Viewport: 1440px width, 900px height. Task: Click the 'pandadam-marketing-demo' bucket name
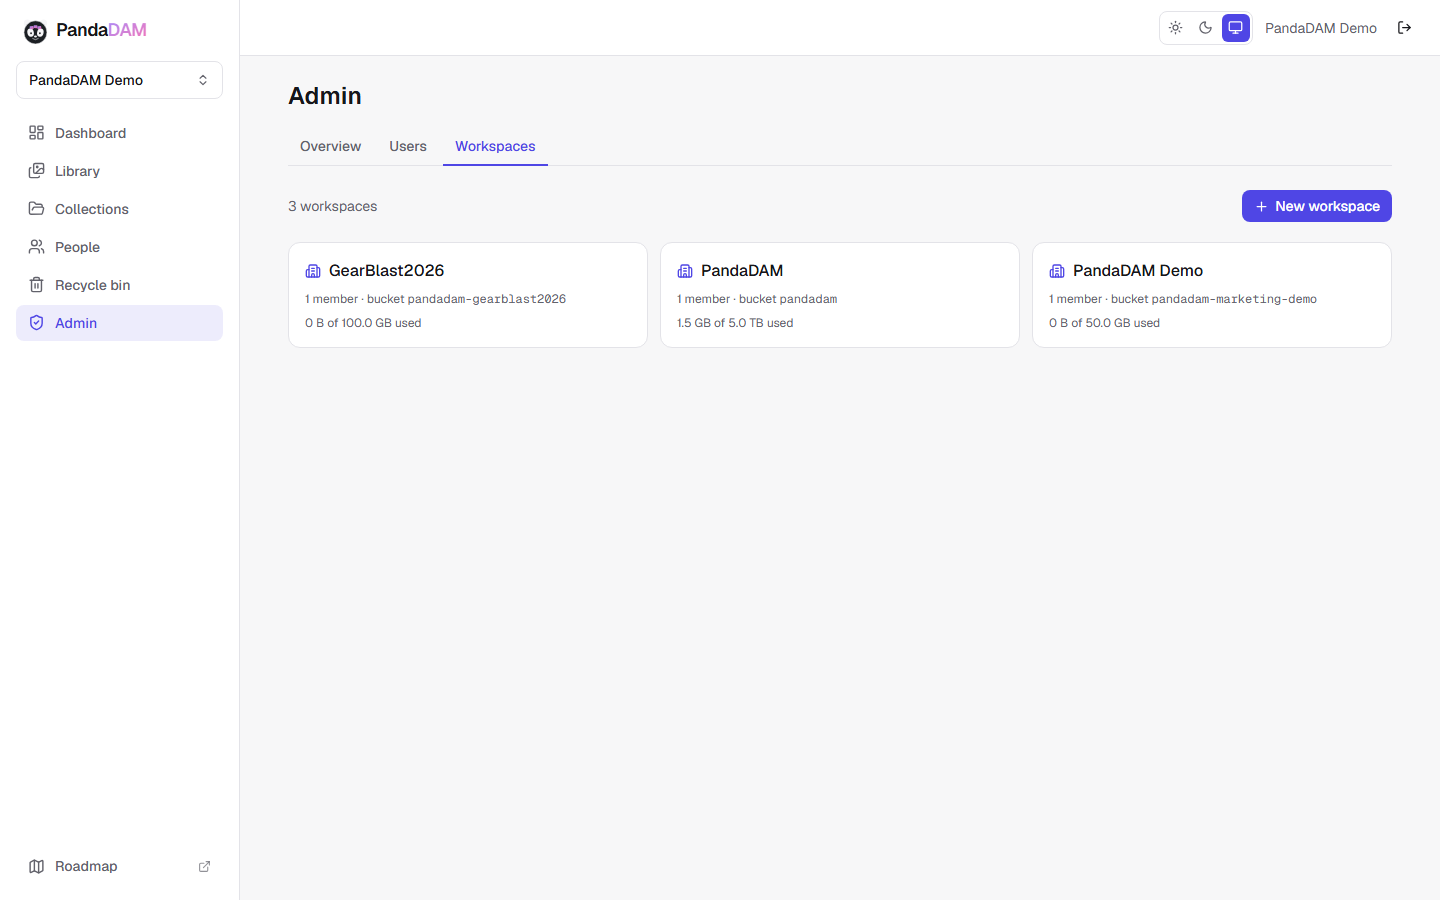point(1234,299)
